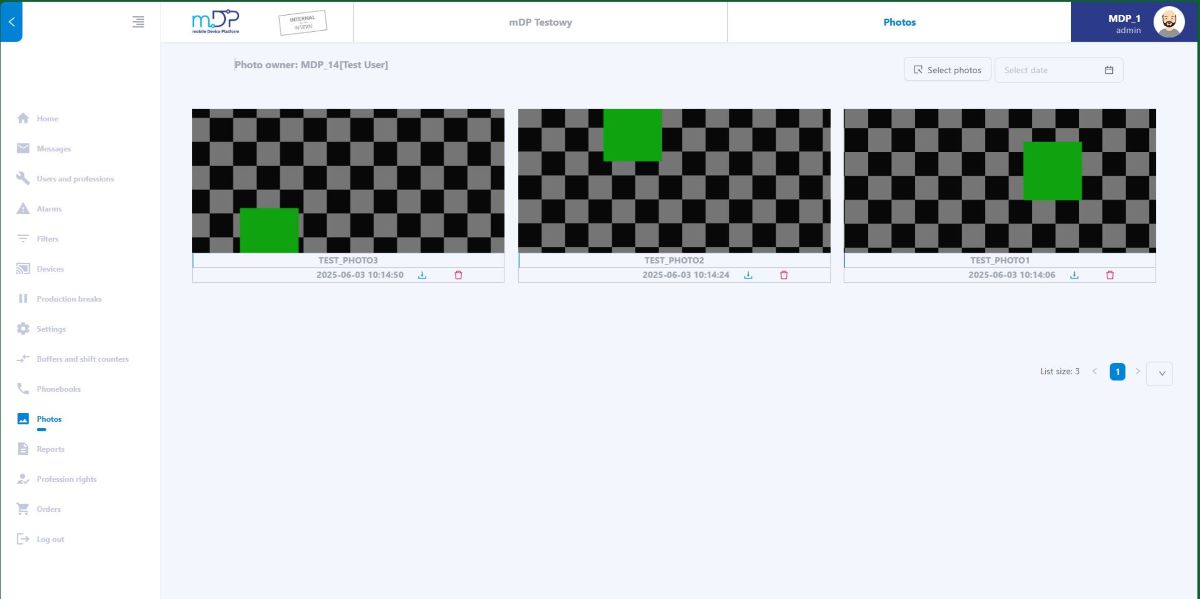Screen dimensions: 1200x599
Task: Click the Alarms warning triangle icon
Action: pyautogui.click(x=23, y=208)
